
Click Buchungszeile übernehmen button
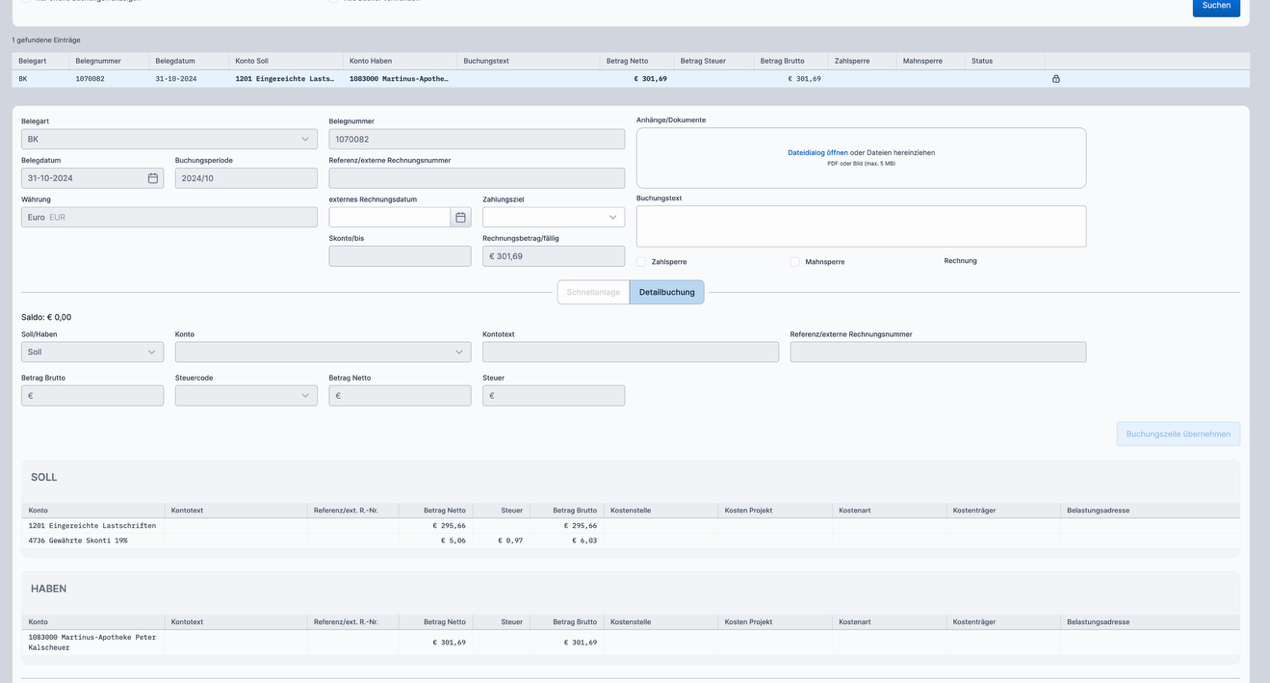tap(1177, 434)
